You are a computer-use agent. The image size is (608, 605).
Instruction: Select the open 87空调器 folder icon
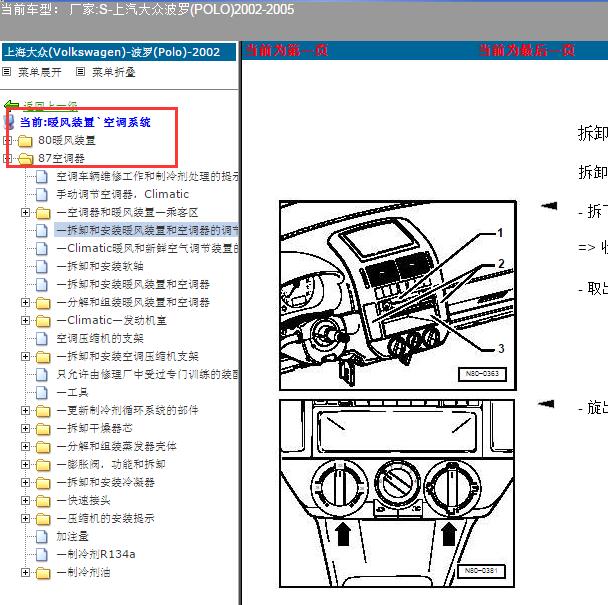click(25, 158)
